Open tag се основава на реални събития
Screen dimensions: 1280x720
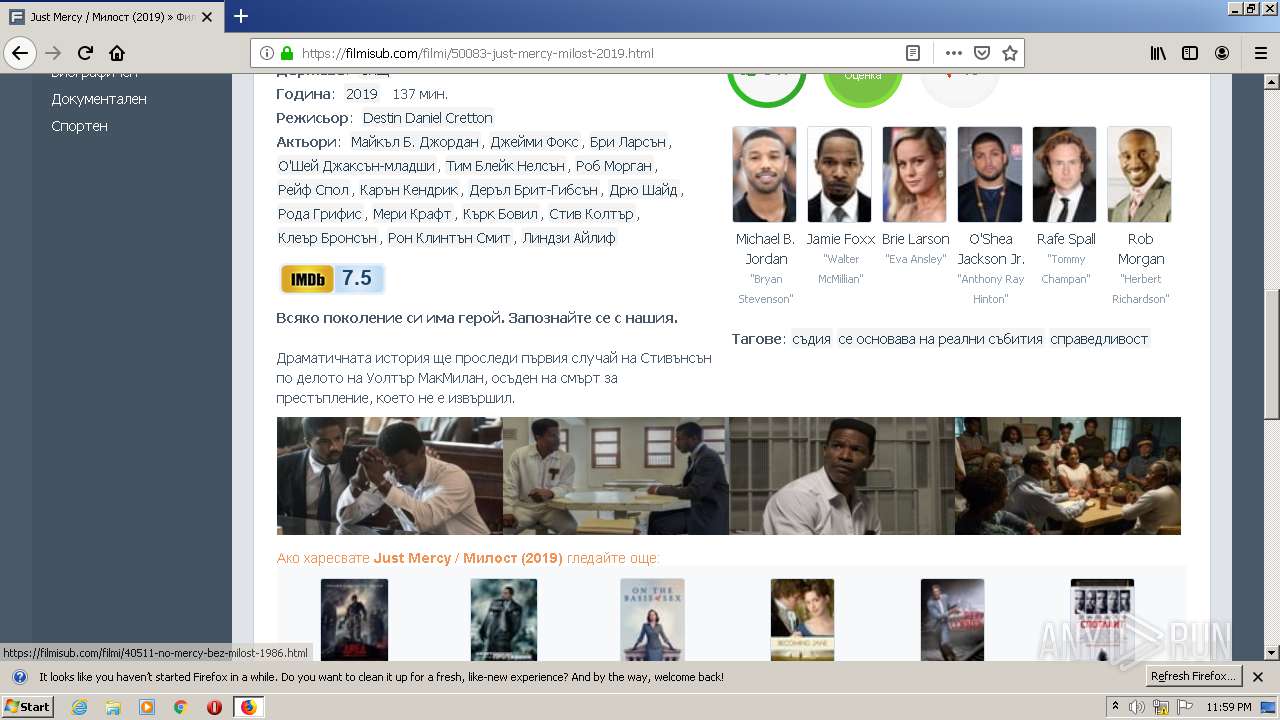tap(940, 339)
